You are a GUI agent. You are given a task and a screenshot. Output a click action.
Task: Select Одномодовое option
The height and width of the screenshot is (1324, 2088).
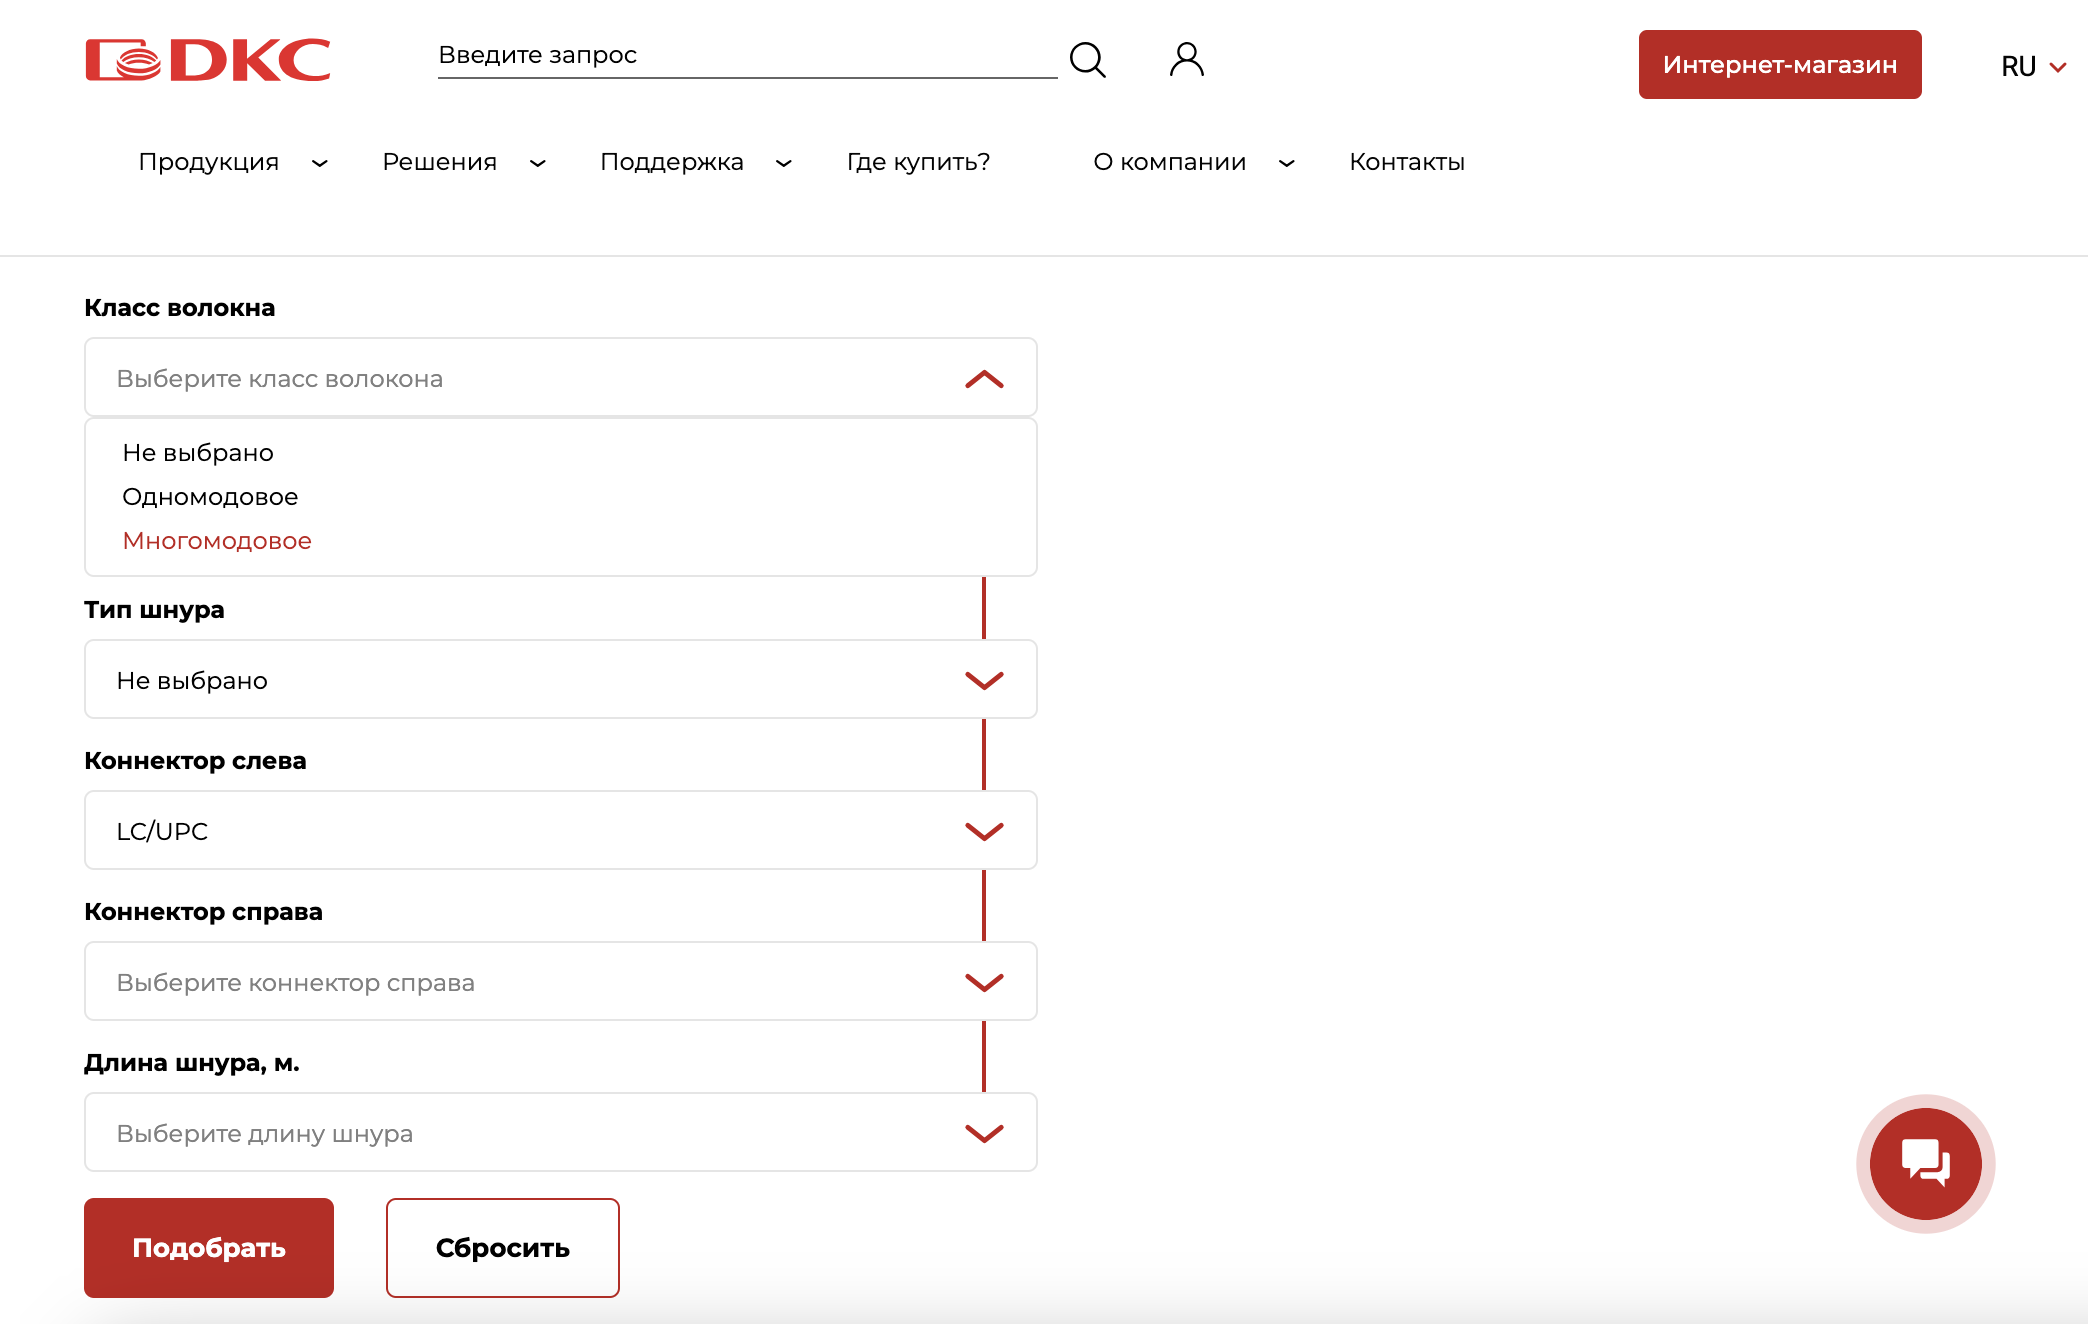[210, 497]
